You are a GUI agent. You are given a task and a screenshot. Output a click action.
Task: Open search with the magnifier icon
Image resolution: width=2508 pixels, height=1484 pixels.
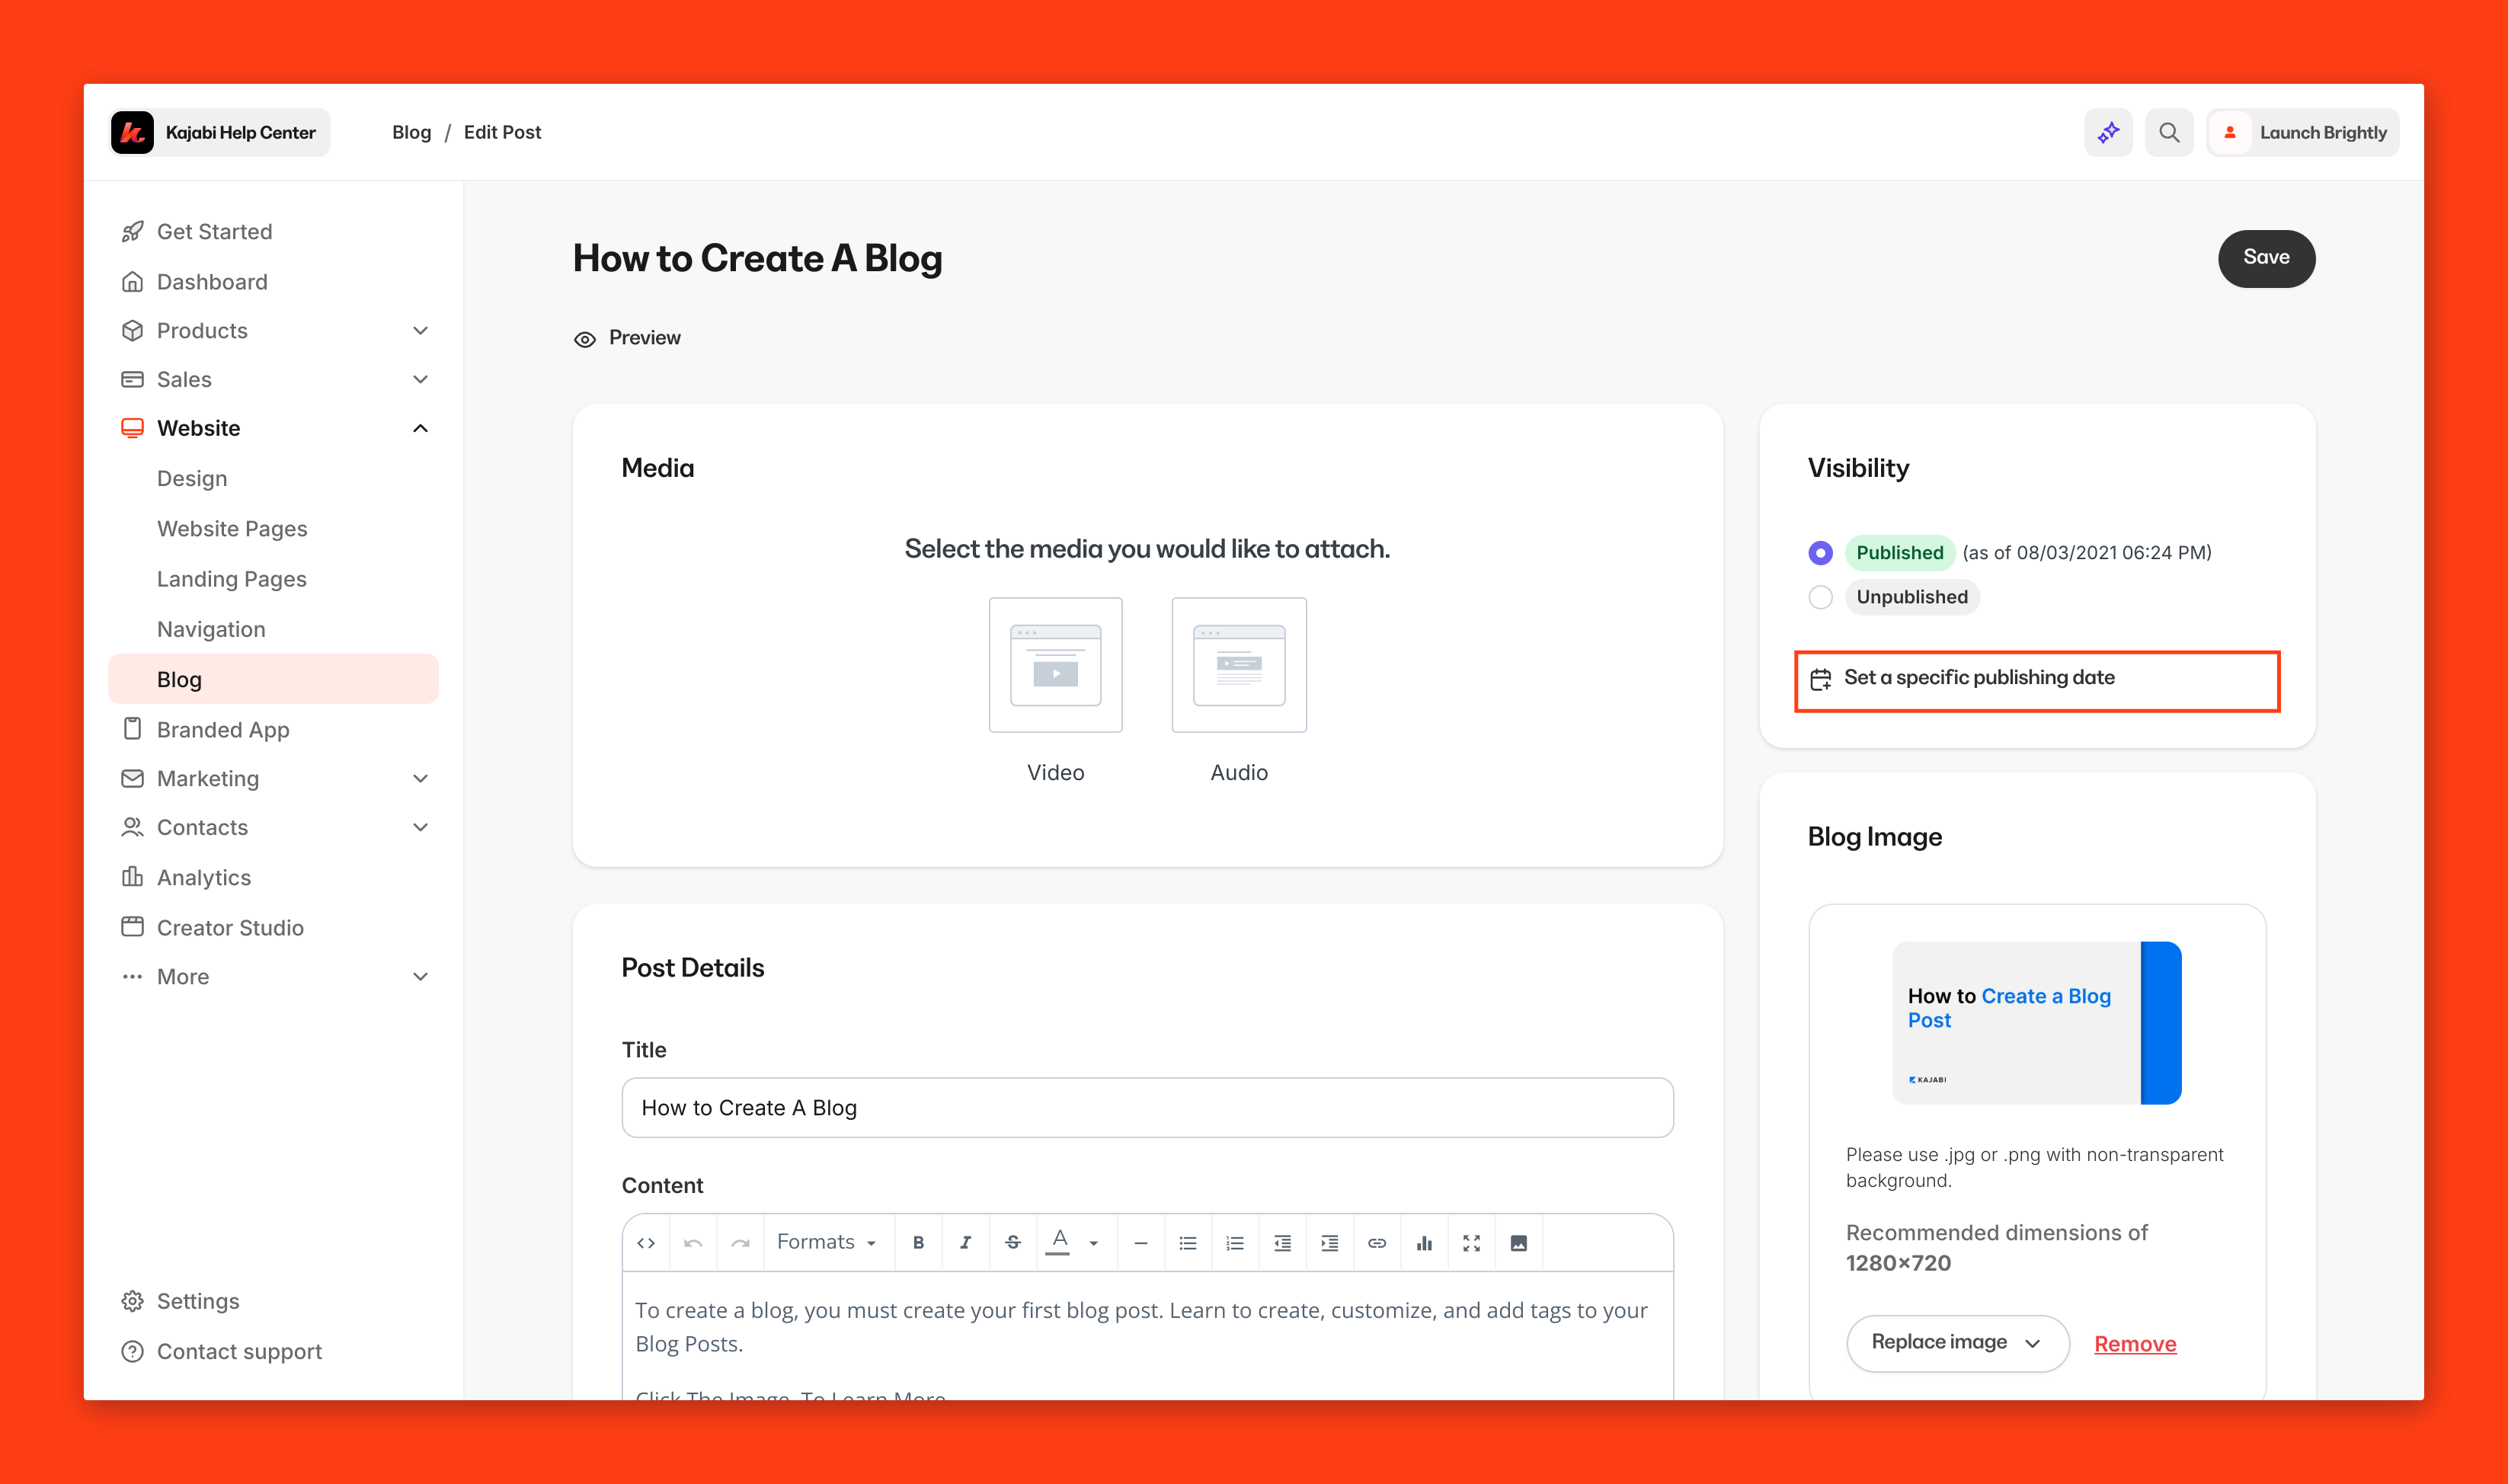[2168, 132]
